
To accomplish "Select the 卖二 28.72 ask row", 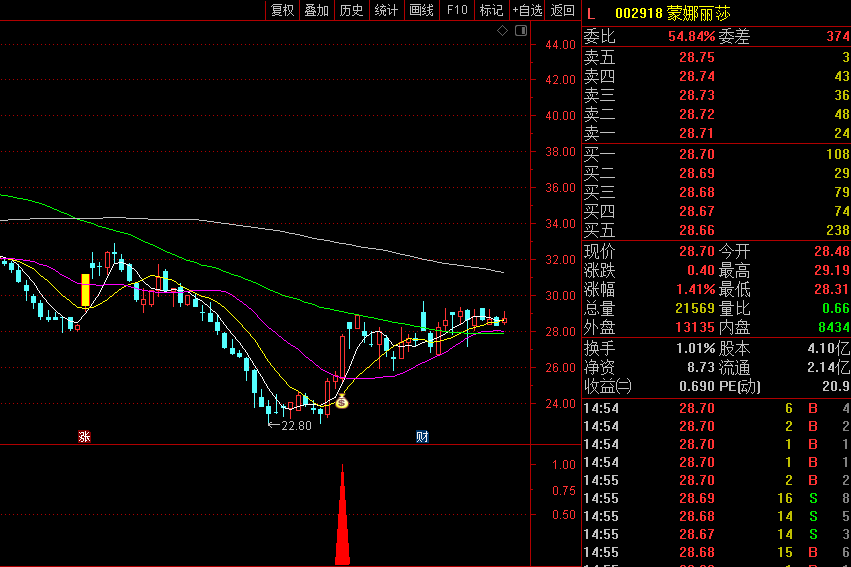I will point(716,114).
